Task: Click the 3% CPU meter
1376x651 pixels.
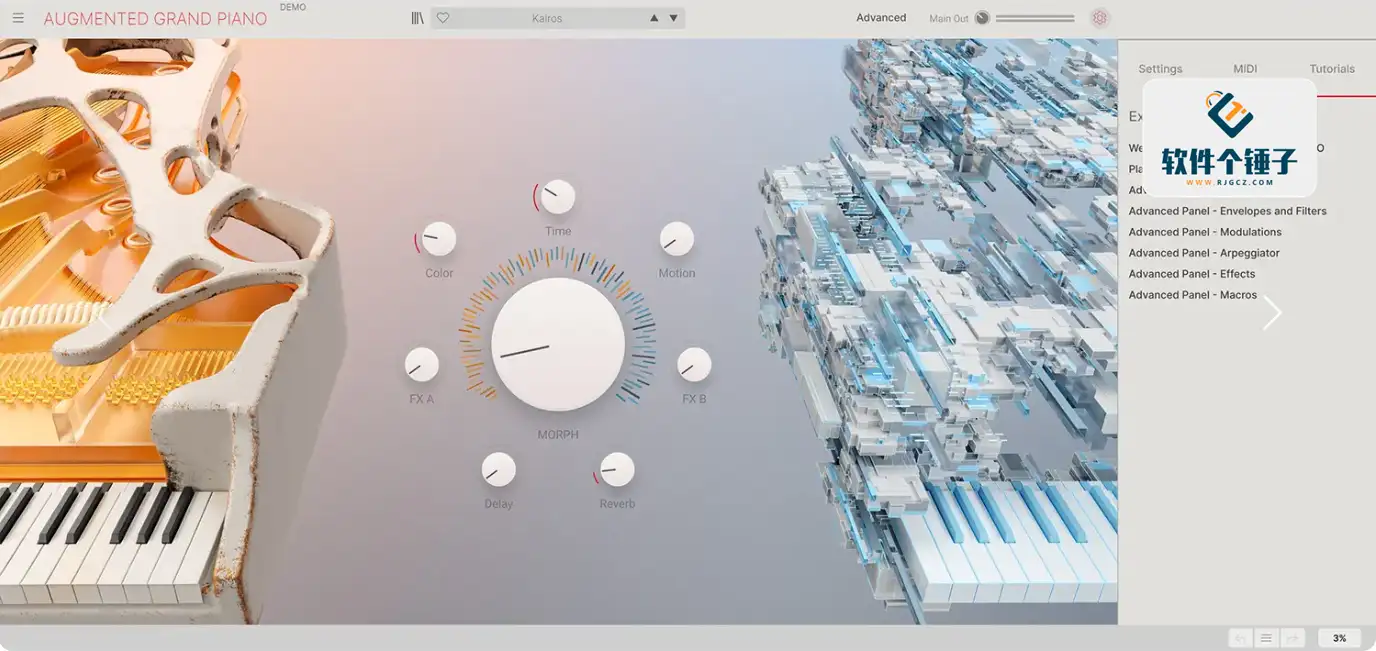Action: [1339, 638]
